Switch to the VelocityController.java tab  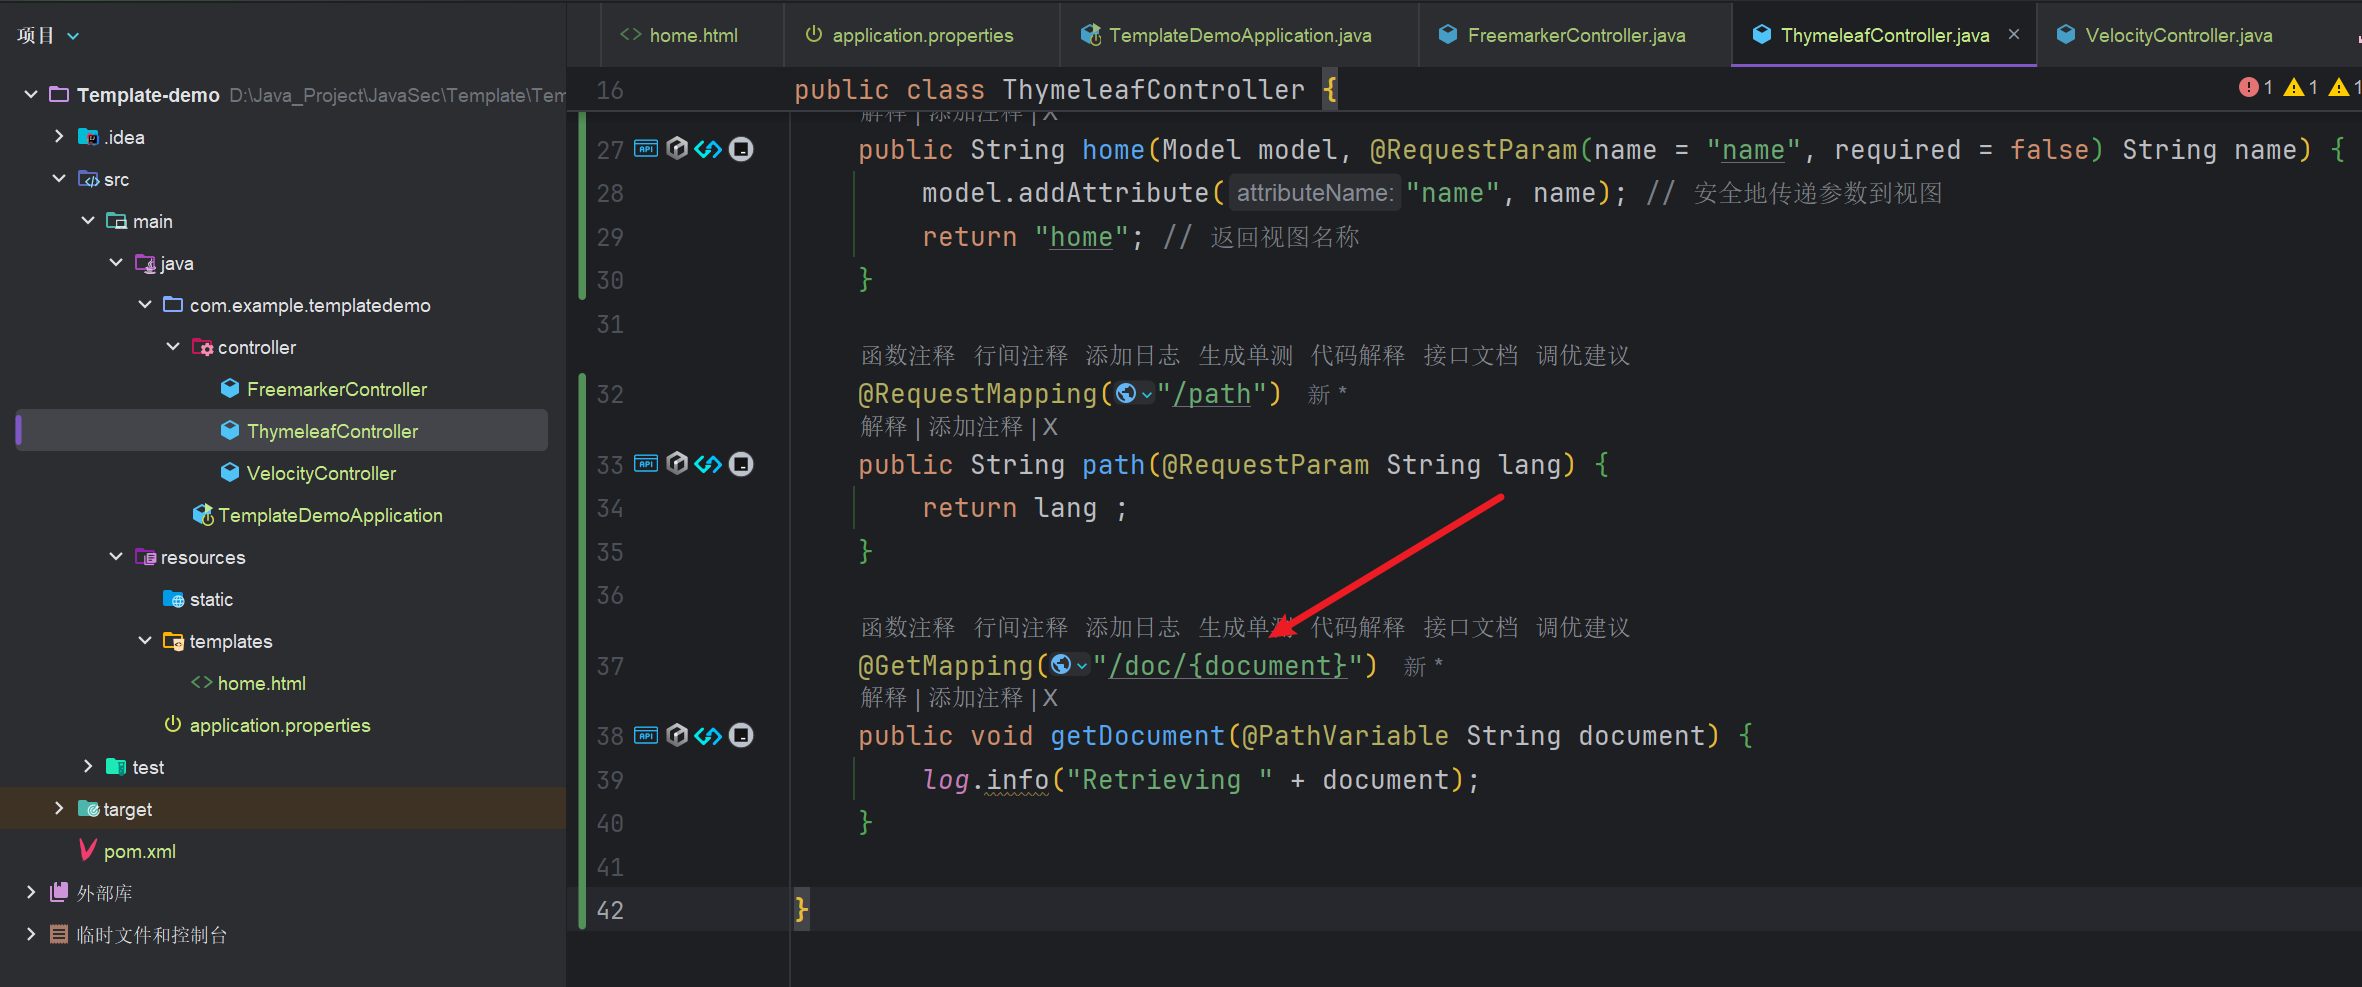(2177, 36)
